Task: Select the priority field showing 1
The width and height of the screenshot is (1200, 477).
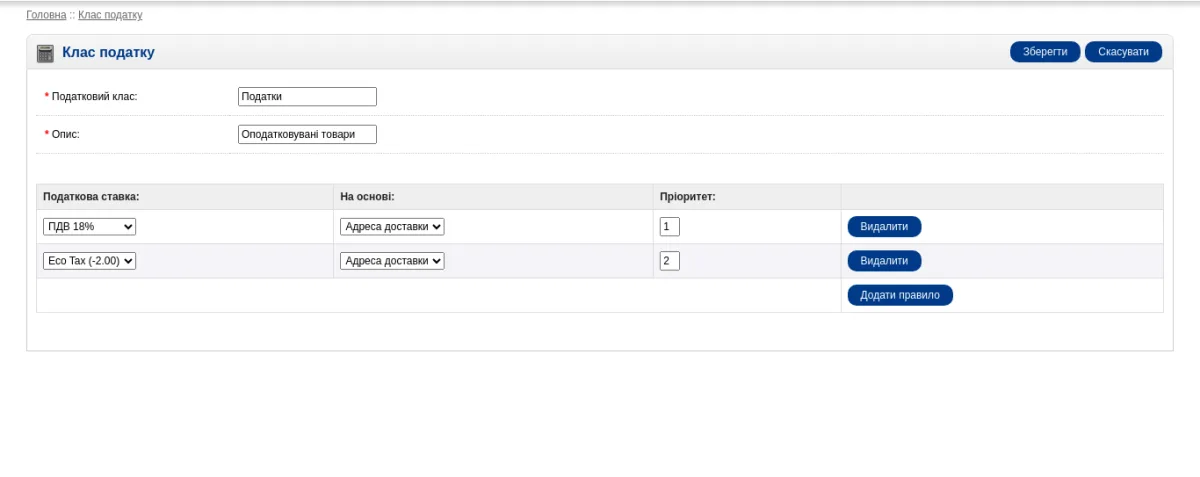Action: click(x=670, y=227)
